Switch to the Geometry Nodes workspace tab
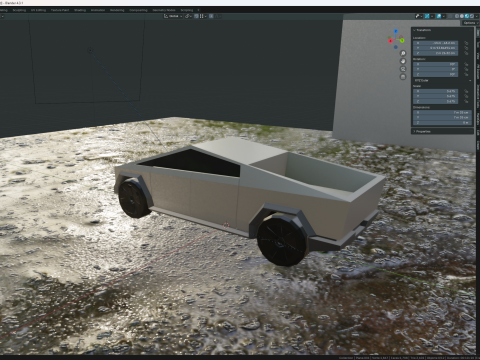 [164, 10]
